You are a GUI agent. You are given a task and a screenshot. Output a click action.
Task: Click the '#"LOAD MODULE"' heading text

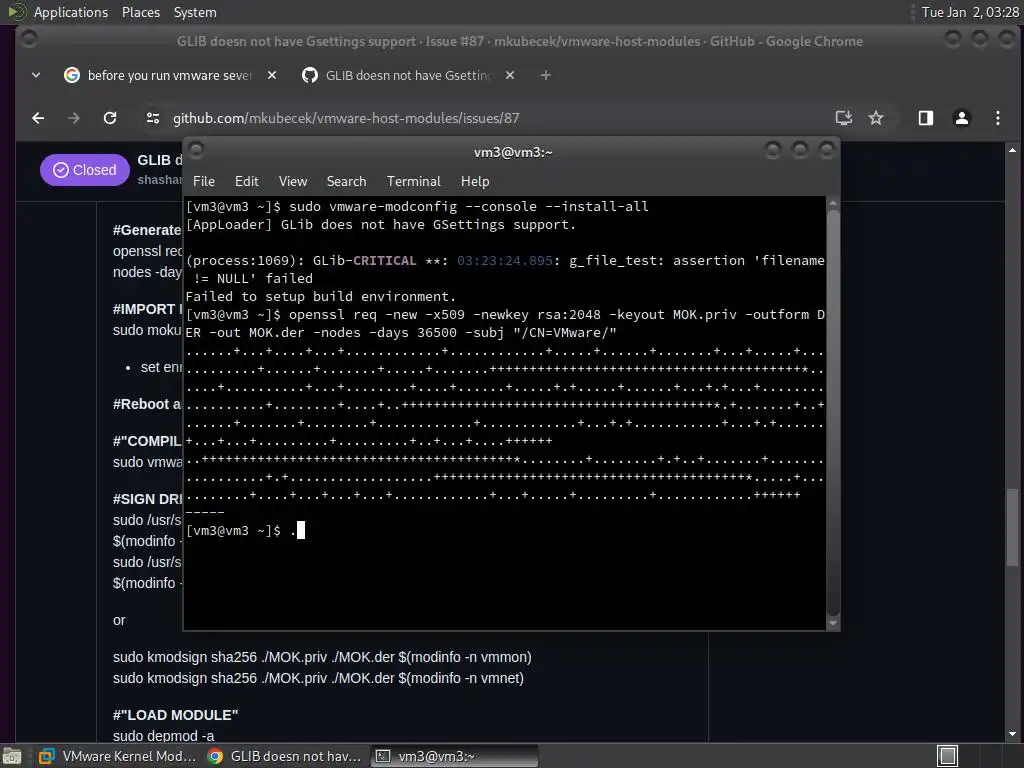[175, 715]
